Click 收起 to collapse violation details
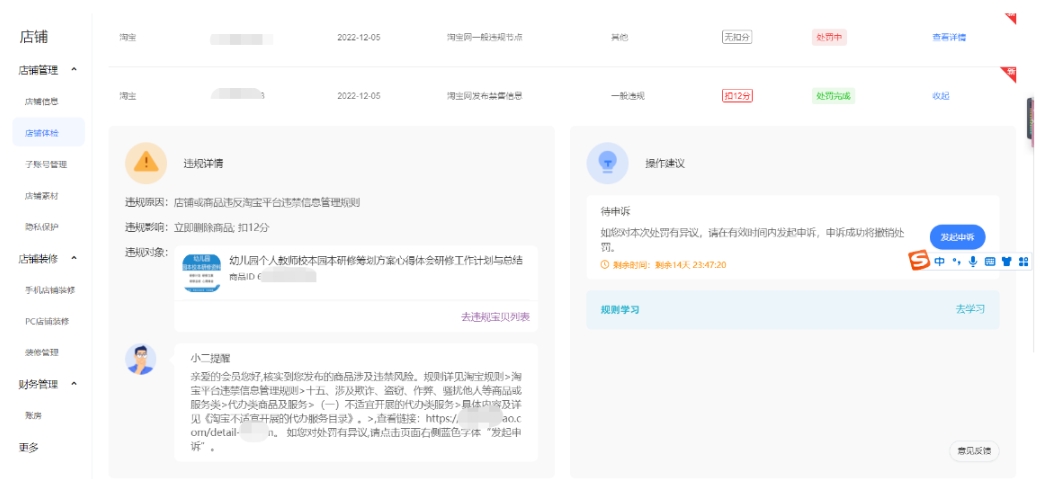Viewport: 1059px width, 479px height. coord(940,96)
